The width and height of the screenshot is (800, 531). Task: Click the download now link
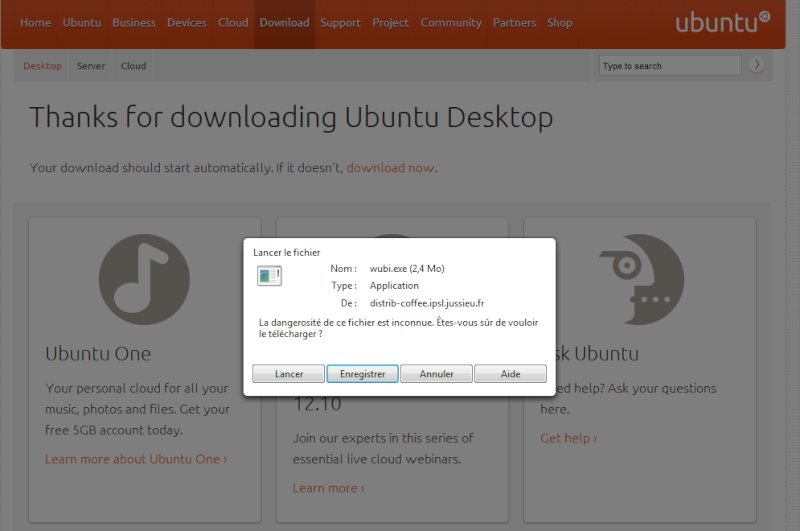391,168
